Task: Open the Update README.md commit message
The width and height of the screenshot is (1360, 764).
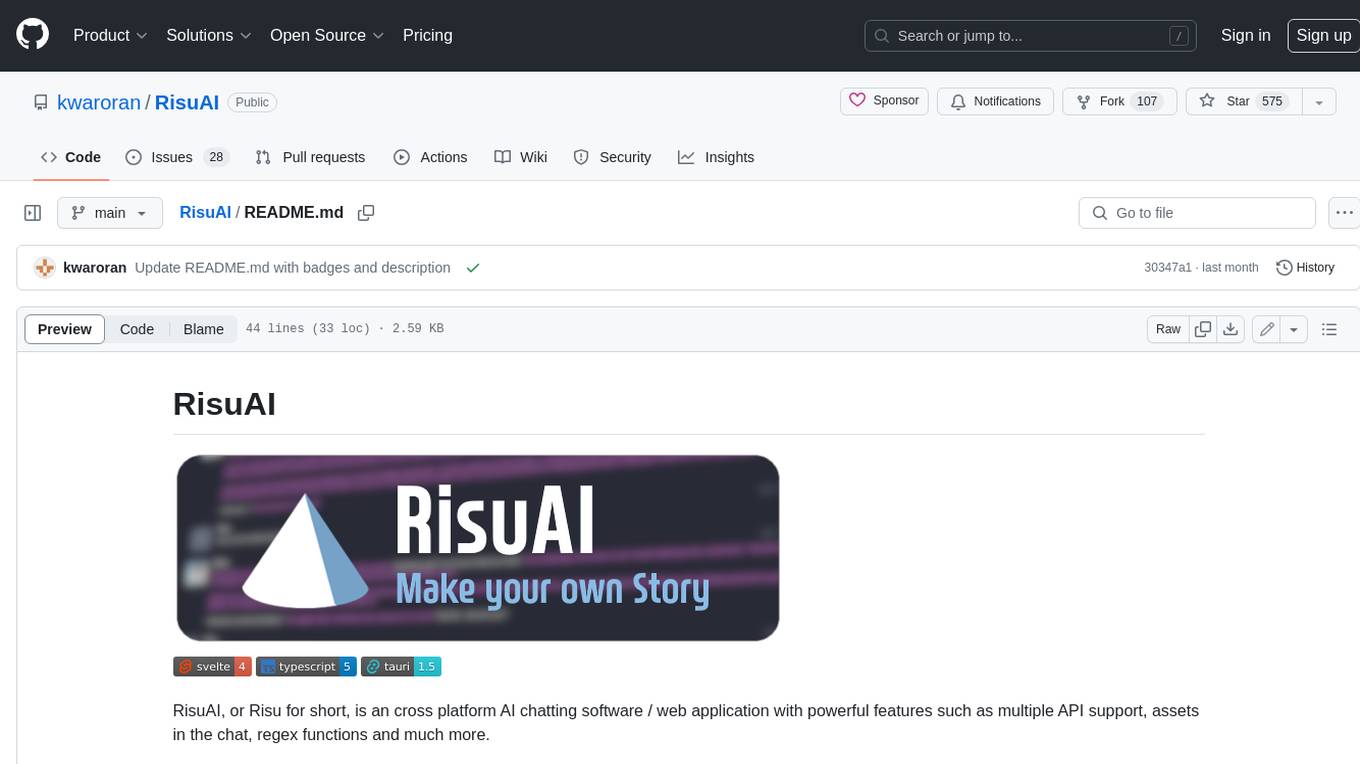Action: (292, 268)
